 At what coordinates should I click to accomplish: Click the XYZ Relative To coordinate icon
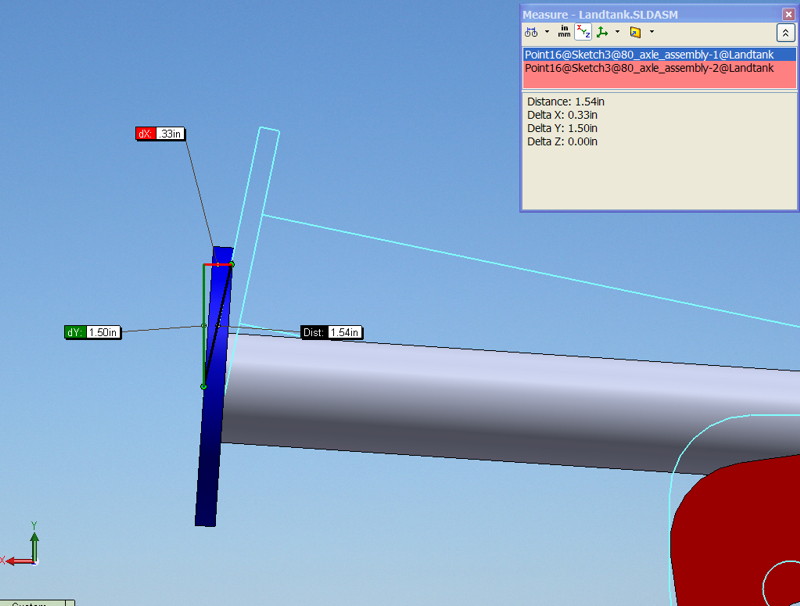coord(603,32)
